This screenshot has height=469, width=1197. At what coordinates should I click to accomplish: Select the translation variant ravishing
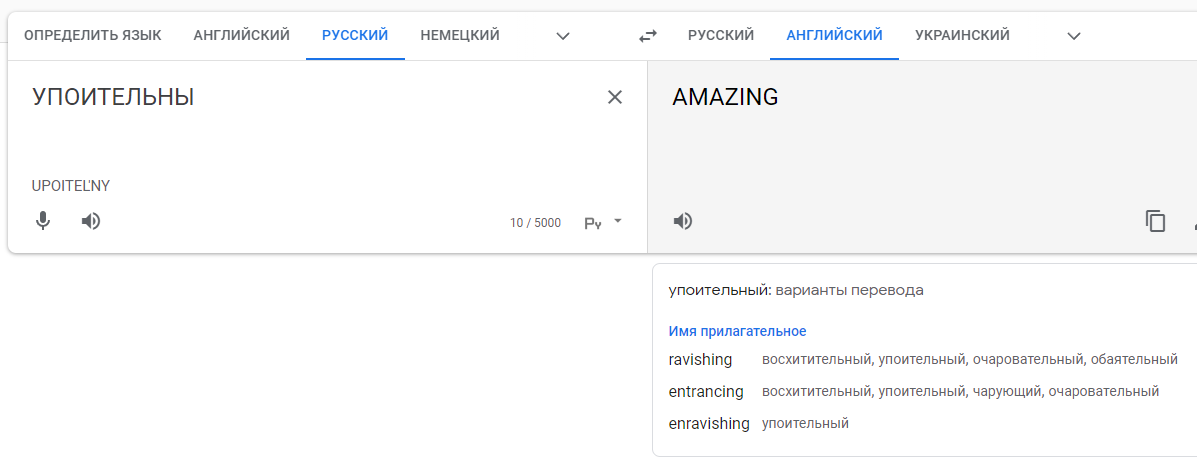pyautogui.click(x=700, y=359)
